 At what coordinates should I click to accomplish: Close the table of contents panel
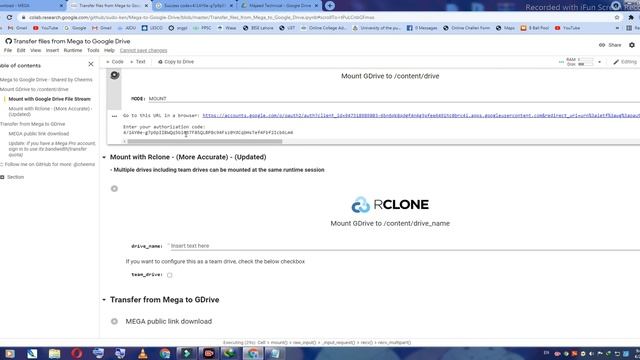(x=91, y=64)
